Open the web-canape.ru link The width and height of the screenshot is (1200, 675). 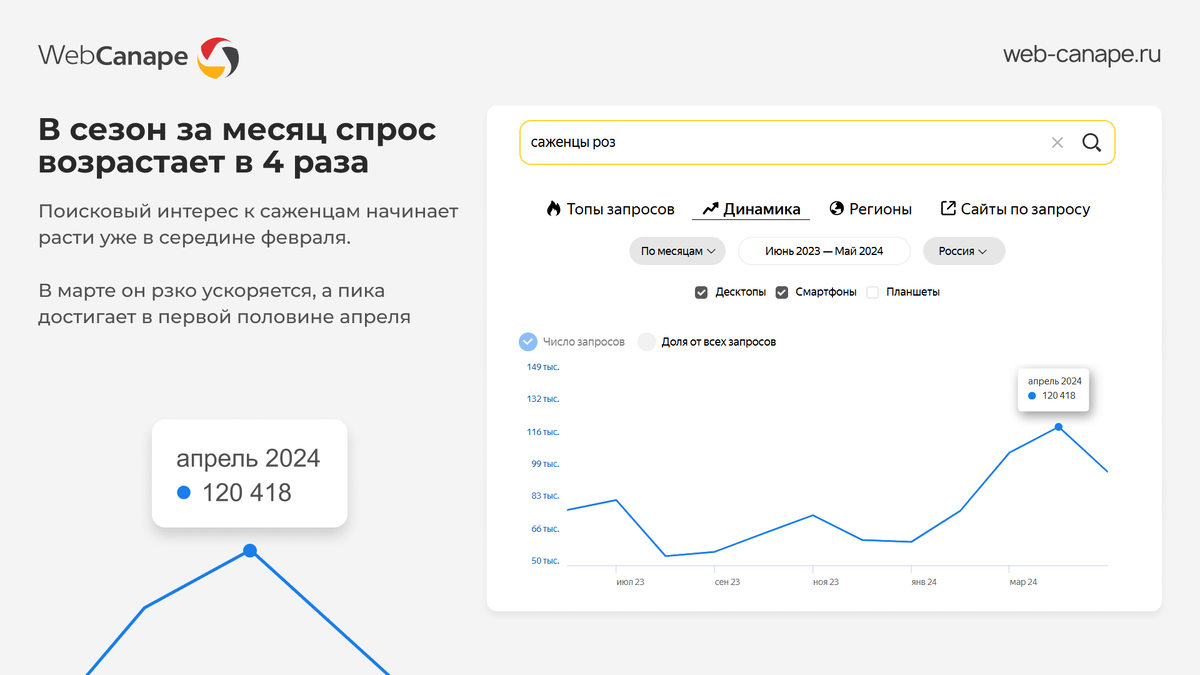point(1081,55)
